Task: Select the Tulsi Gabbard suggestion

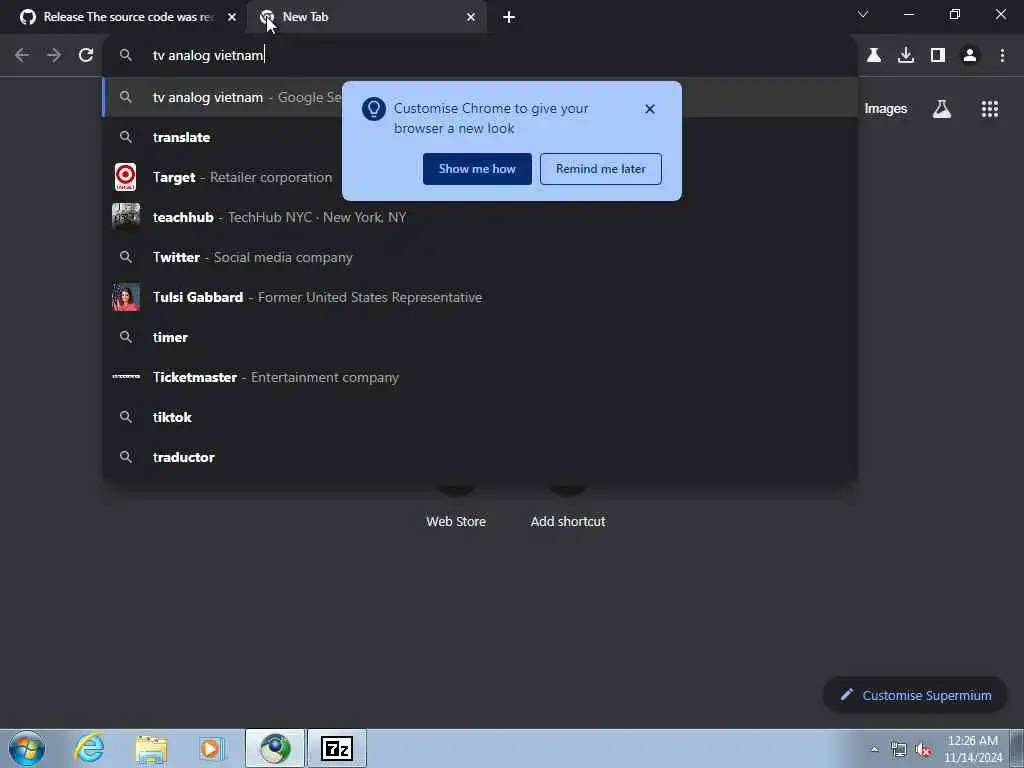Action: pyautogui.click(x=480, y=297)
